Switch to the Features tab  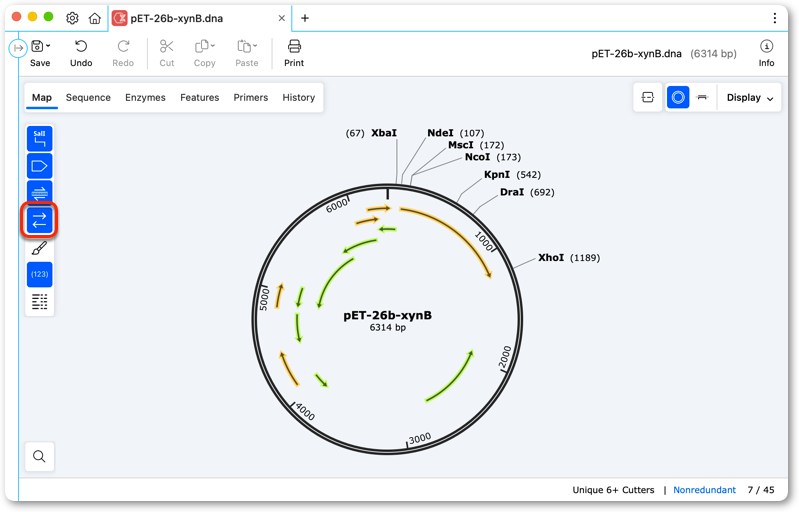[200, 97]
